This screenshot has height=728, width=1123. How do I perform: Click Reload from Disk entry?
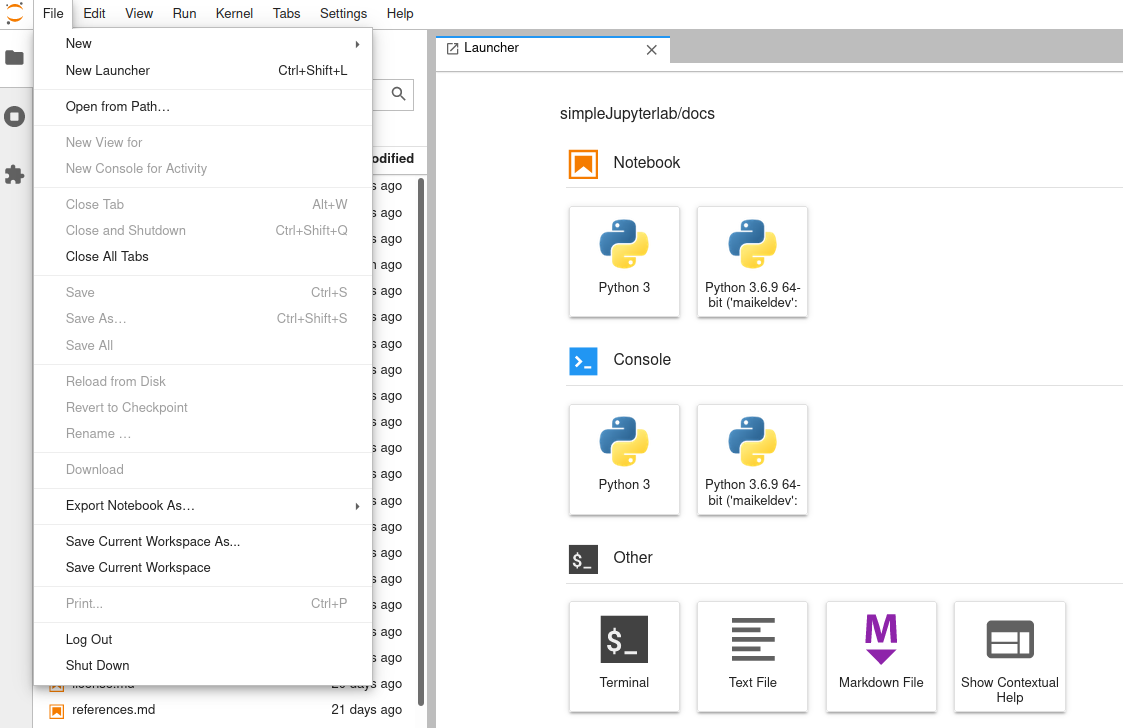(203, 382)
